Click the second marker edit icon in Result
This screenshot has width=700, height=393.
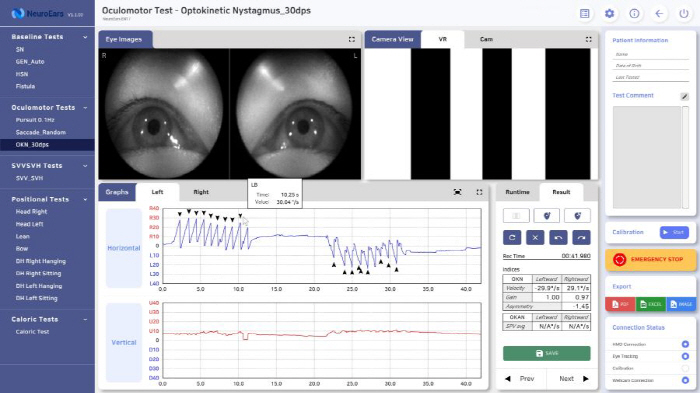coord(577,216)
